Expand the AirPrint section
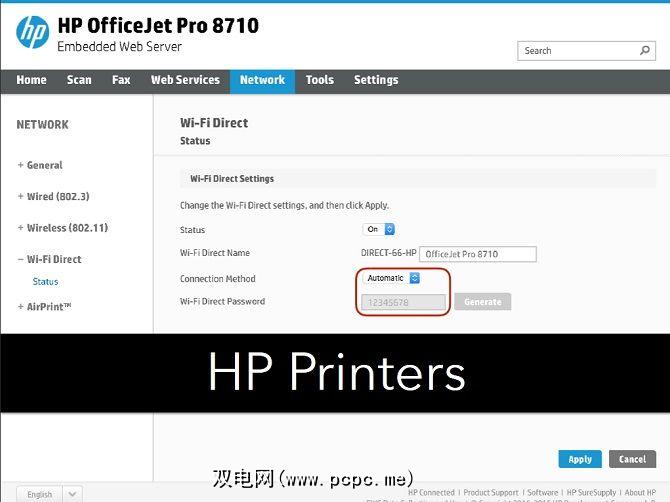Viewport: 670px width, 502px height. tap(44, 307)
